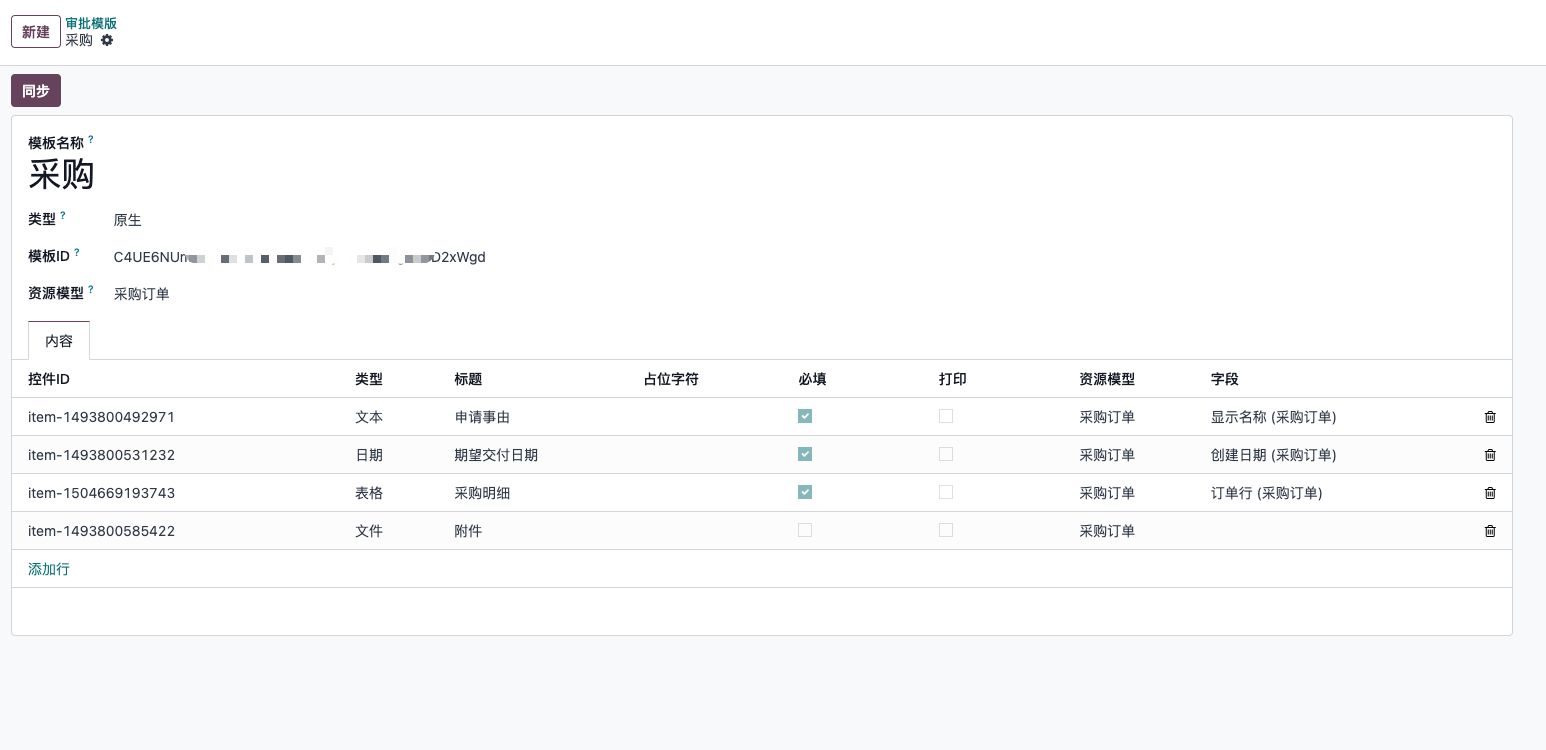Open the 类型 field showing 原生

pyautogui.click(x=128, y=220)
